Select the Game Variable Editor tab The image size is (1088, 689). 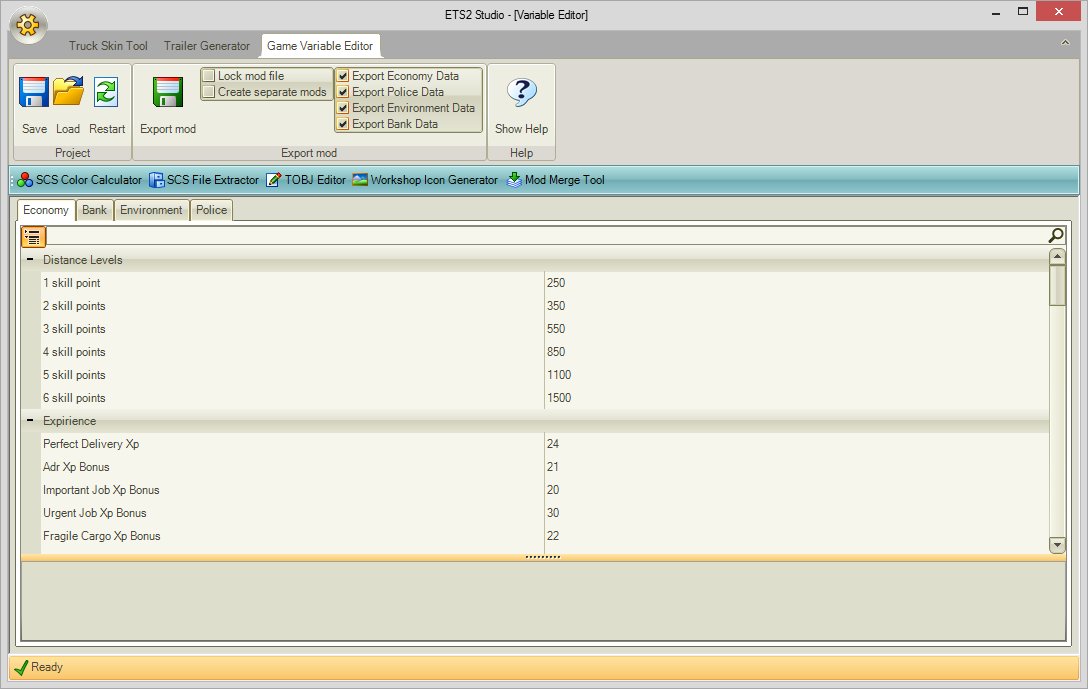click(x=320, y=46)
